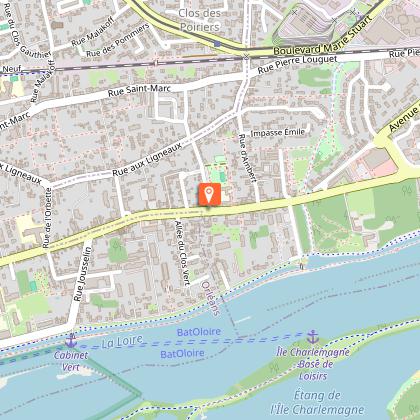Click the La Loire river label

(122, 341)
